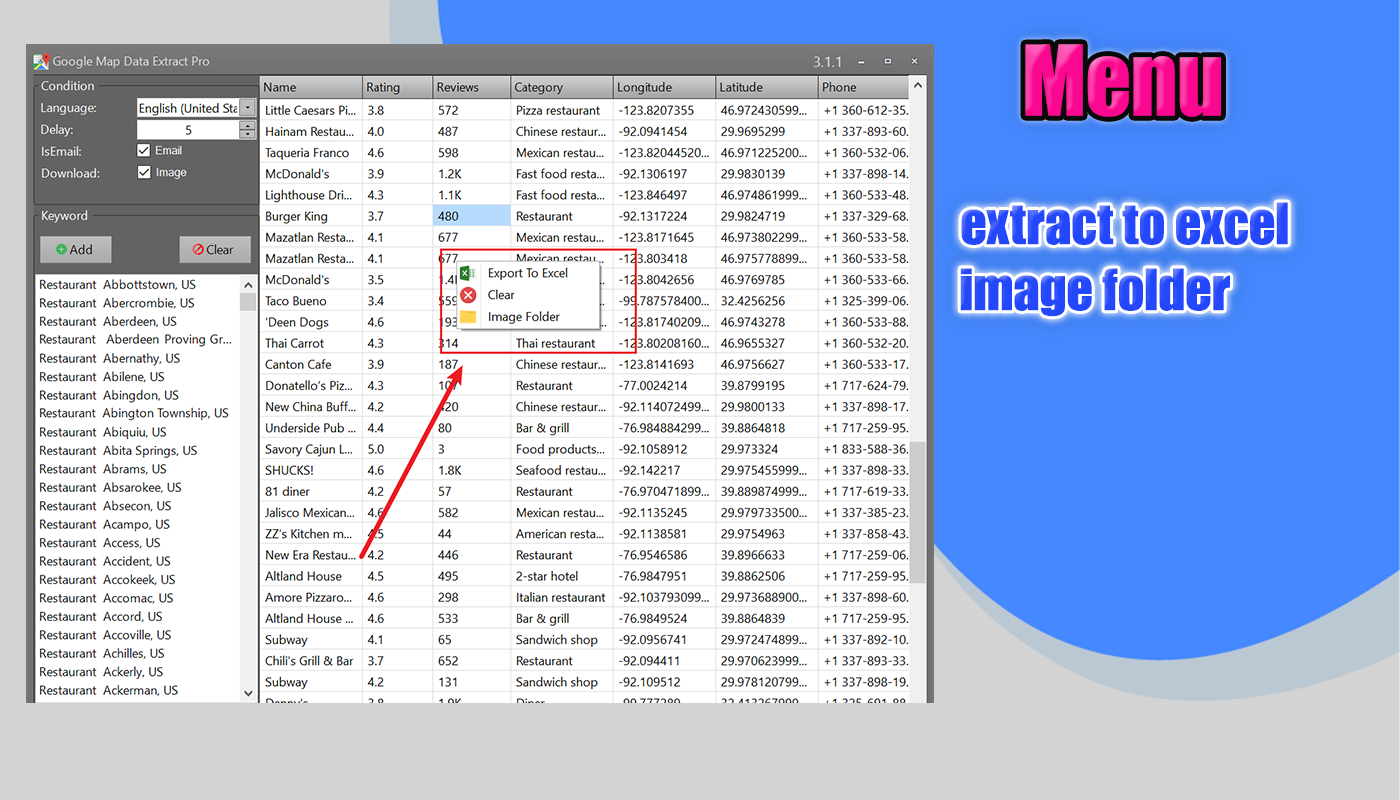Click the Italian restaurant category cell
The image size is (1400, 800).
(562, 597)
